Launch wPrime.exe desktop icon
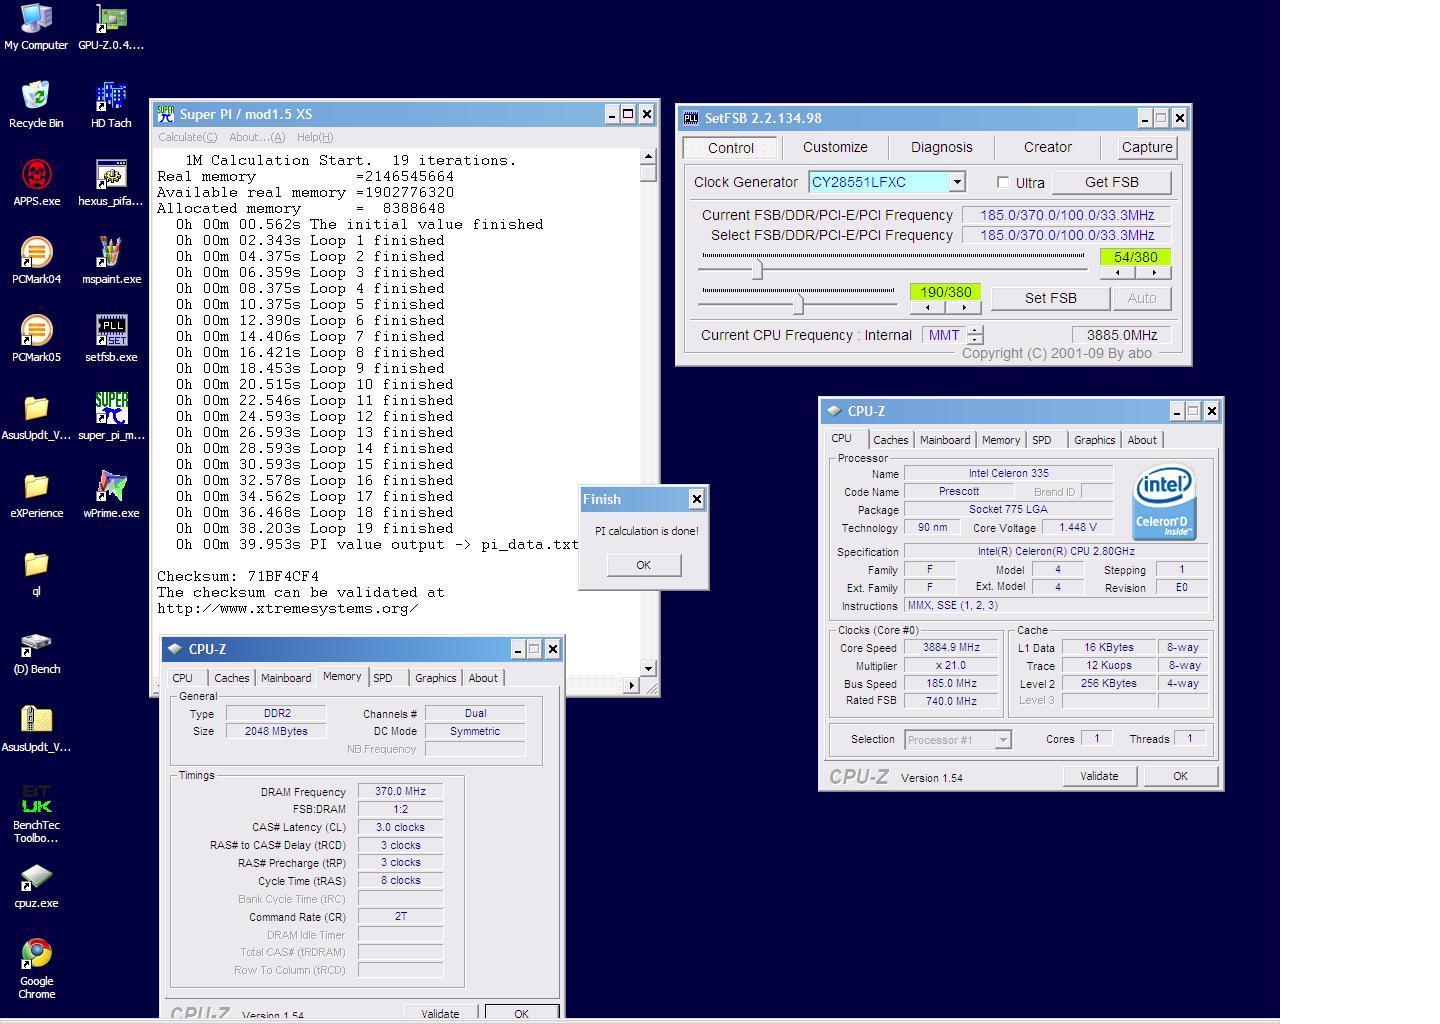Screen dimensions: 1440x1024 pyautogui.click(x=111, y=494)
